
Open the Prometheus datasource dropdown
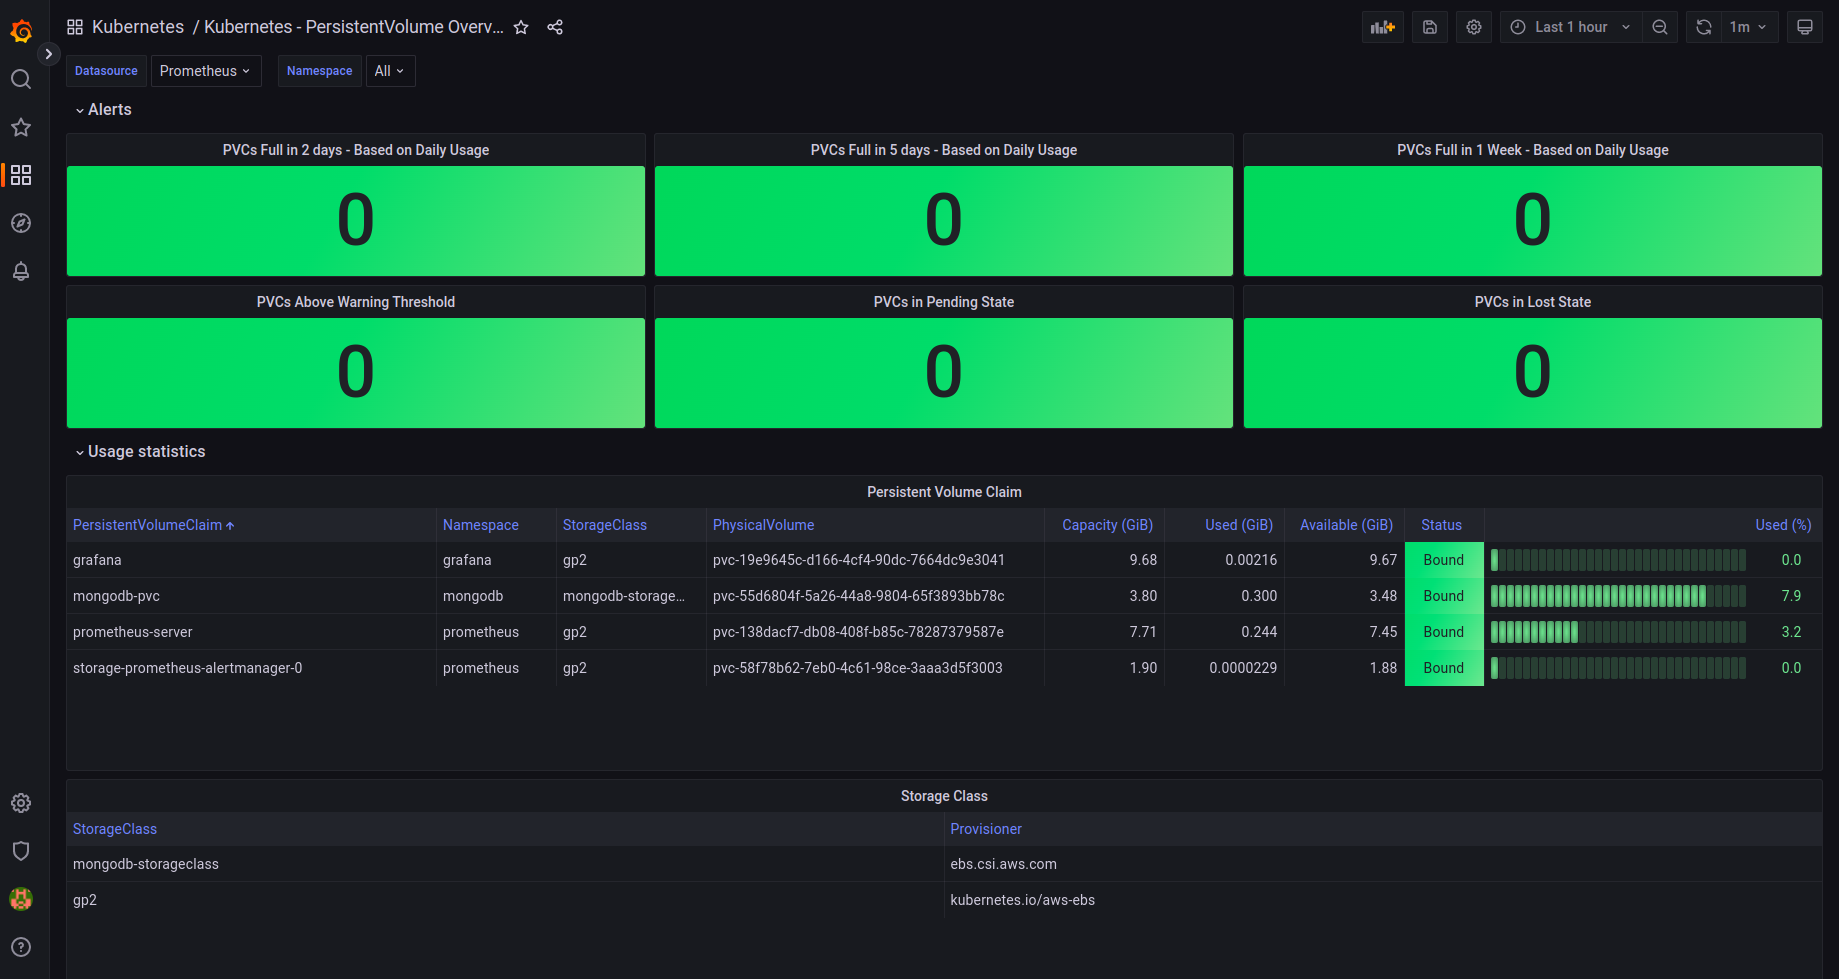205,71
